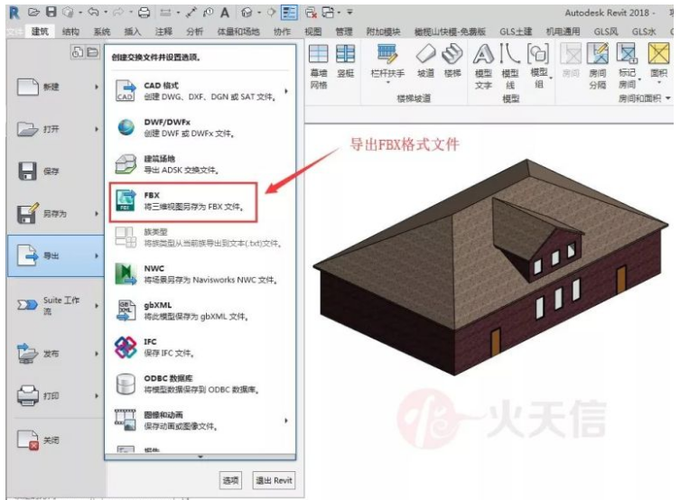Click Publish (发布) in application menu
The height and width of the screenshot is (500, 680).
click(56, 353)
